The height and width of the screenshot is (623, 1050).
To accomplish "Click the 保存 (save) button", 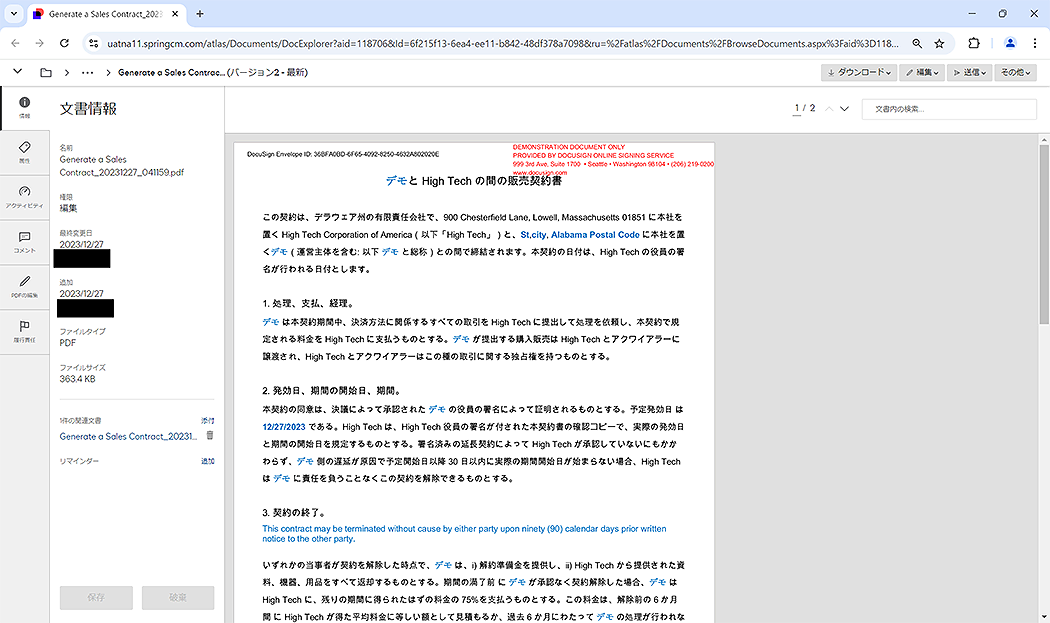I will pos(96,598).
